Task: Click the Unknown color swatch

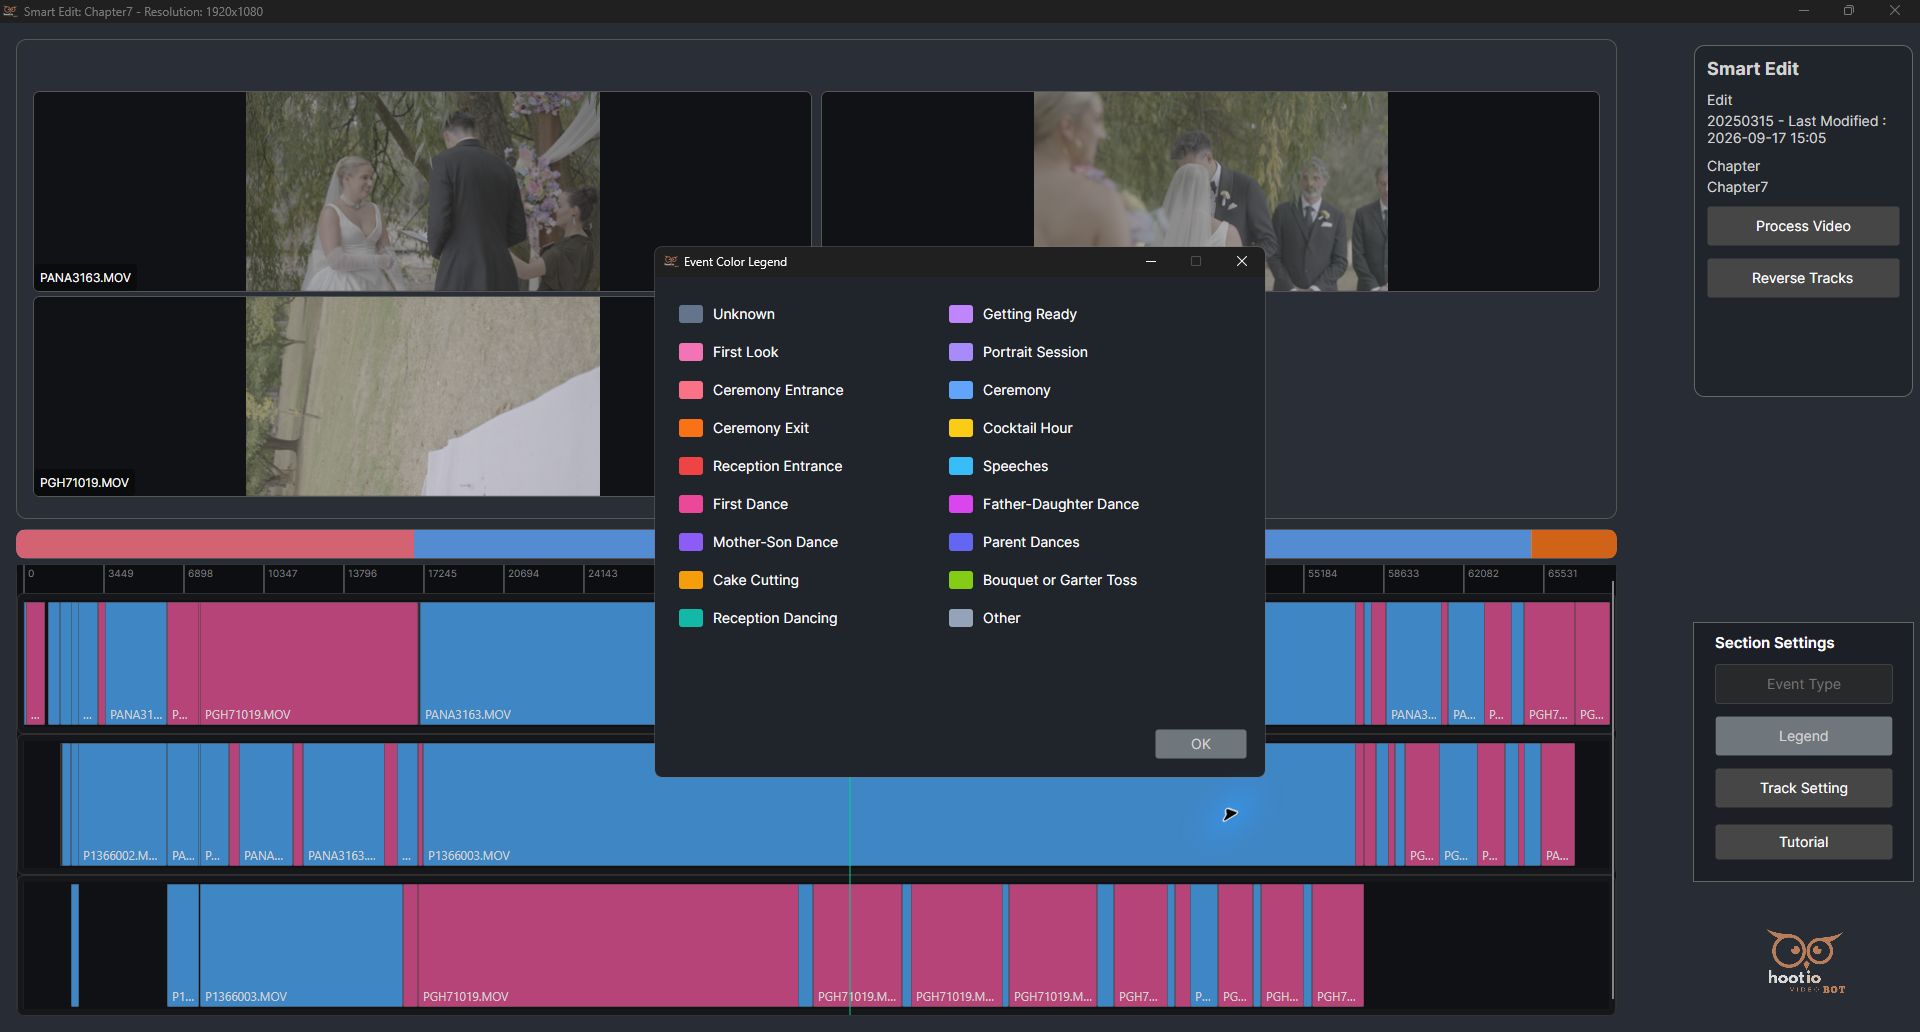Action: coord(691,314)
